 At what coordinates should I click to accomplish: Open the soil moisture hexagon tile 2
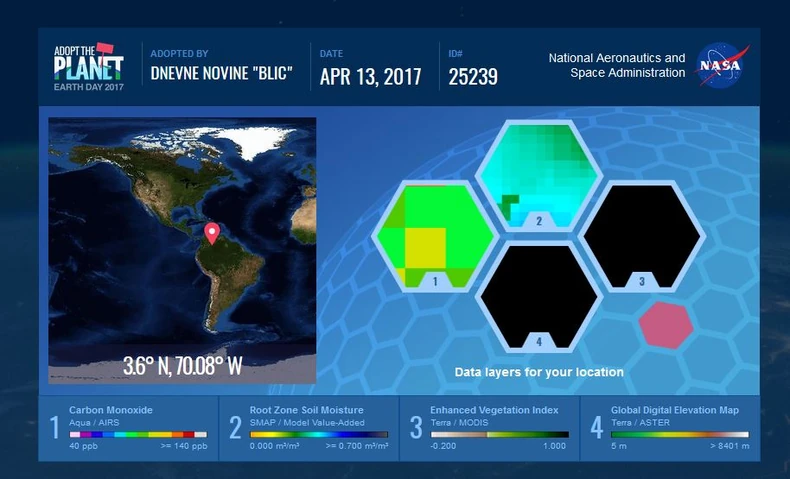click(x=539, y=176)
